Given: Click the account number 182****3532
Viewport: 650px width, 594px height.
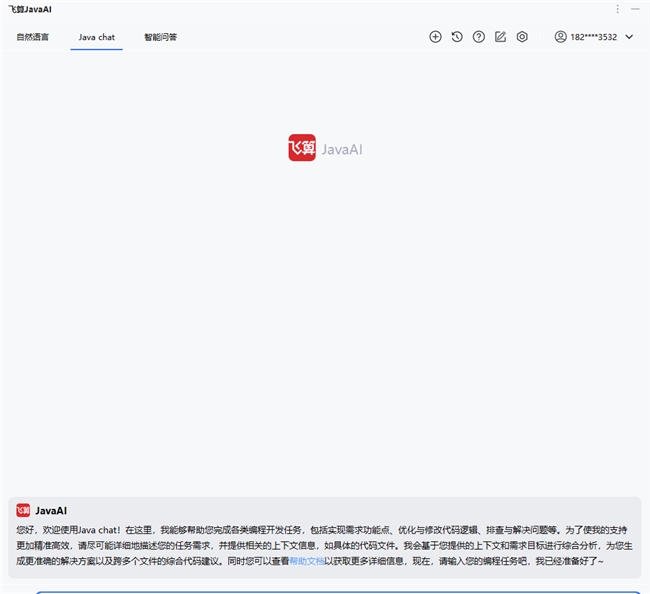Looking at the screenshot, I should pyautogui.click(x=594, y=37).
